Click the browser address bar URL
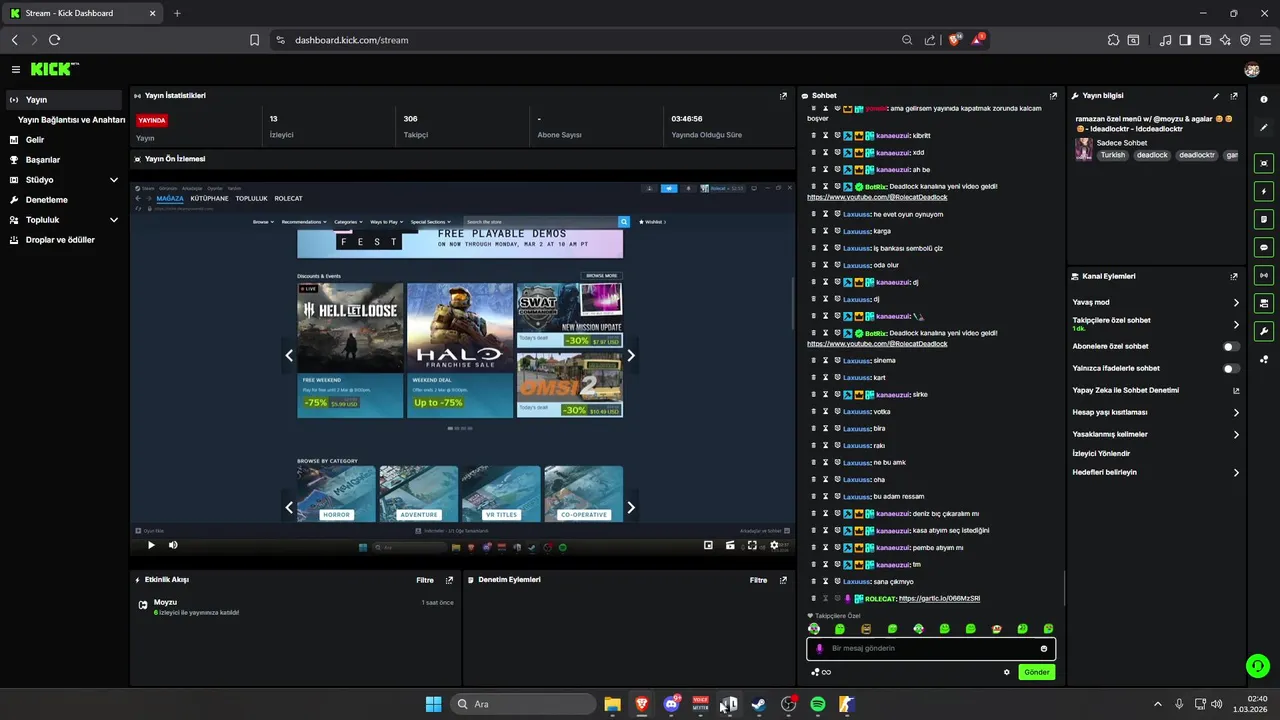1280x720 pixels. (351, 40)
